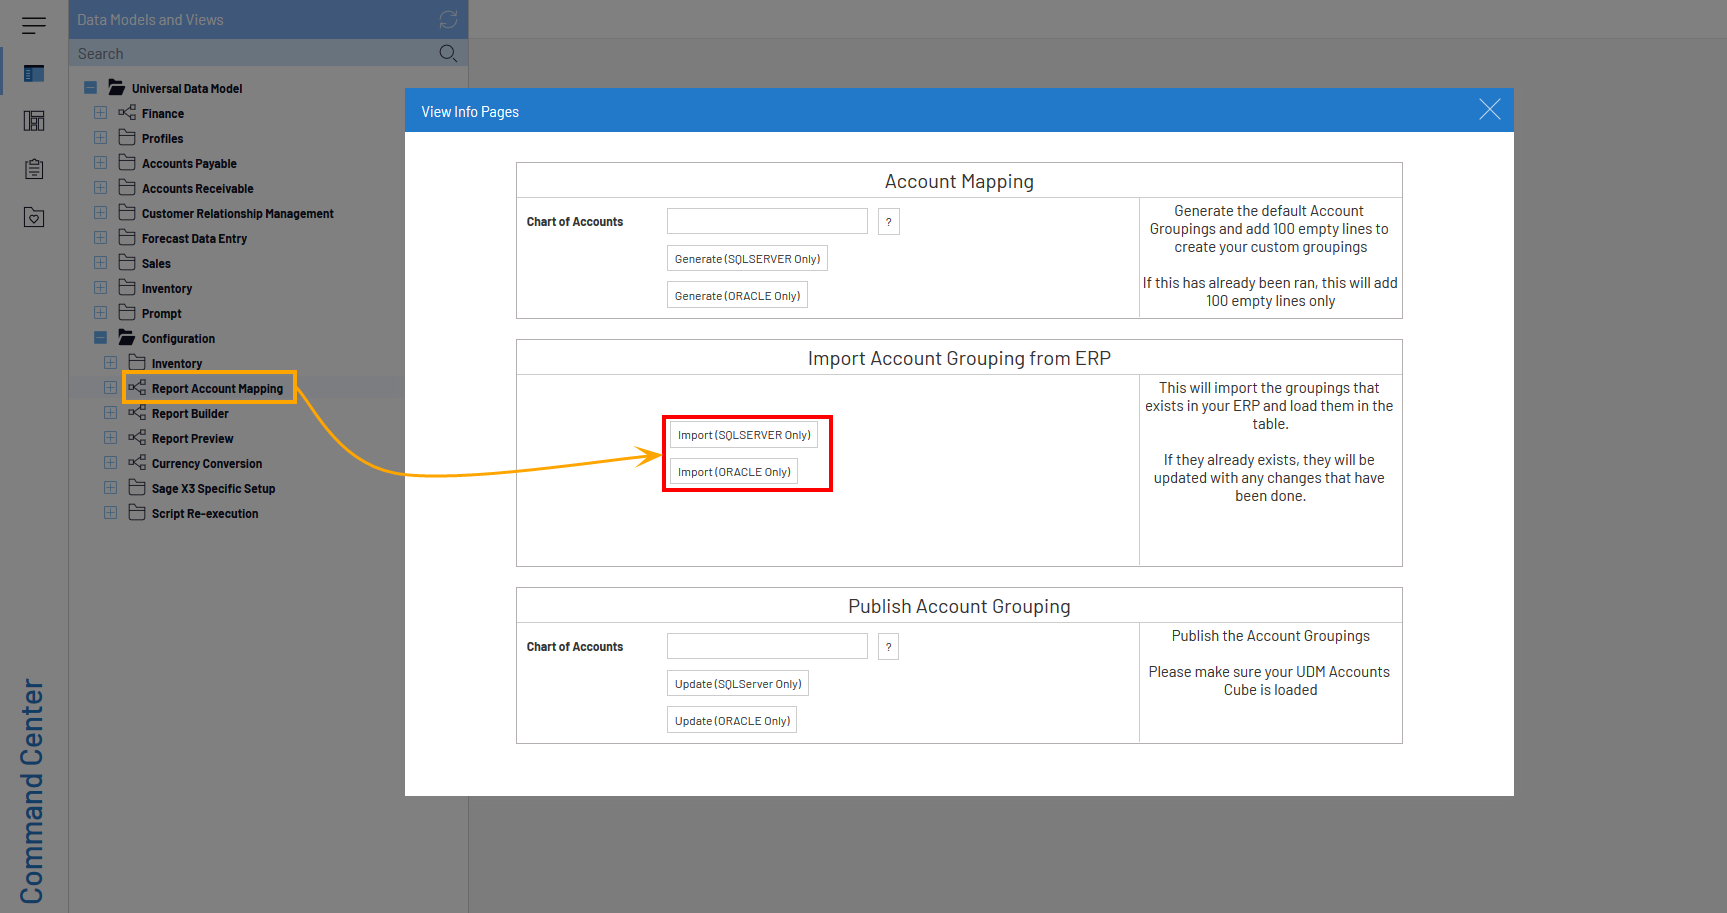This screenshot has width=1727, height=913.
Task: Click the search magnifier icon
Action: pyautogui.click(x=448, y=53)
